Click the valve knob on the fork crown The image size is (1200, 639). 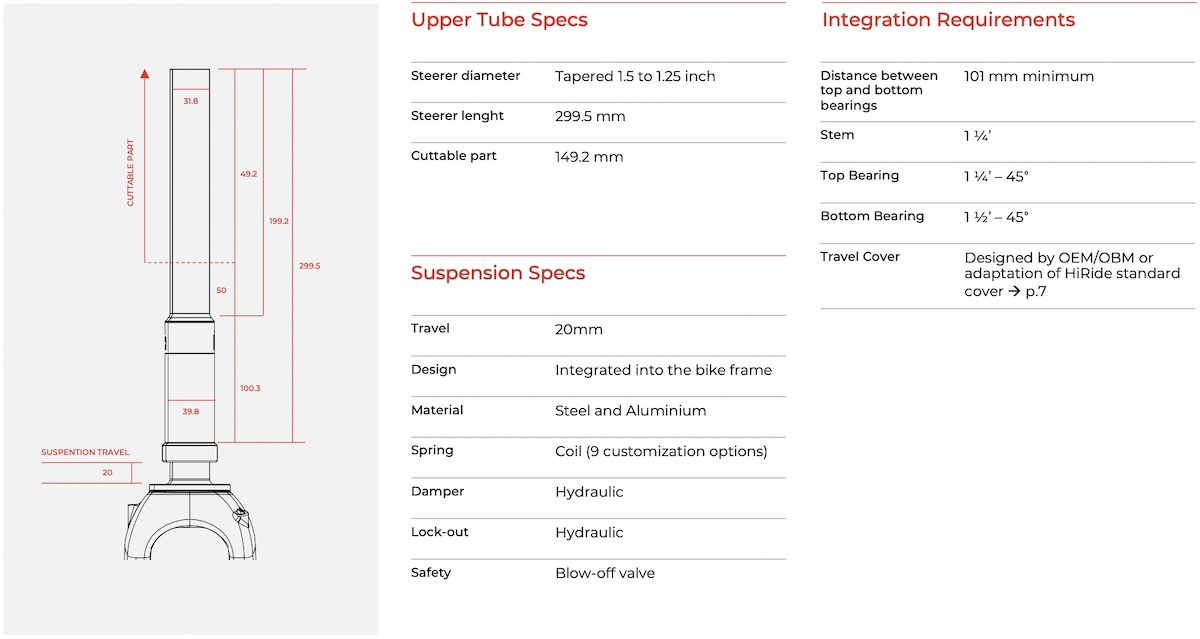[239, 516]
